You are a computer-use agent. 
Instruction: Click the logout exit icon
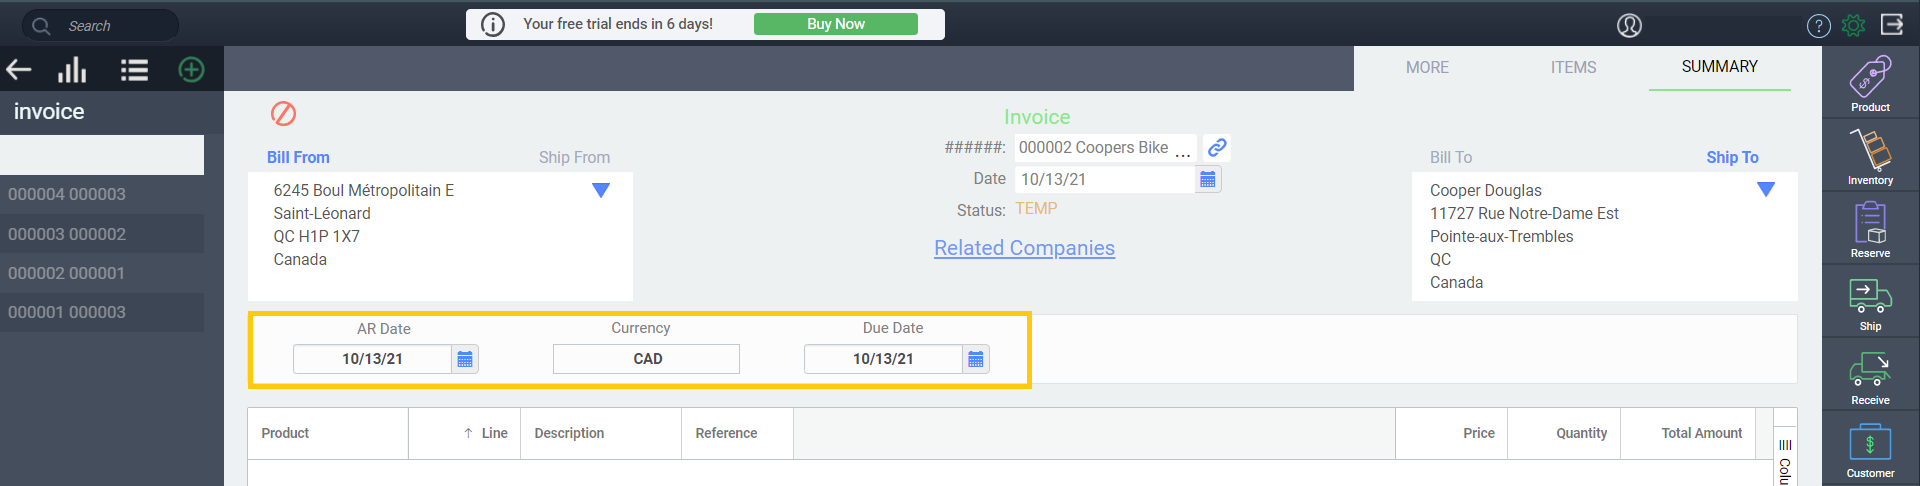point(1892,24)
